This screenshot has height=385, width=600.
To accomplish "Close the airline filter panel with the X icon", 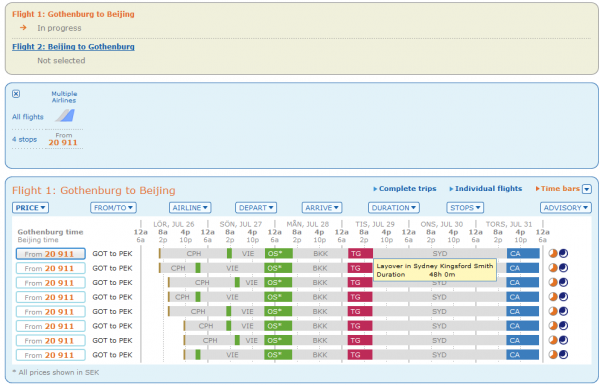I will coord(16,94).
